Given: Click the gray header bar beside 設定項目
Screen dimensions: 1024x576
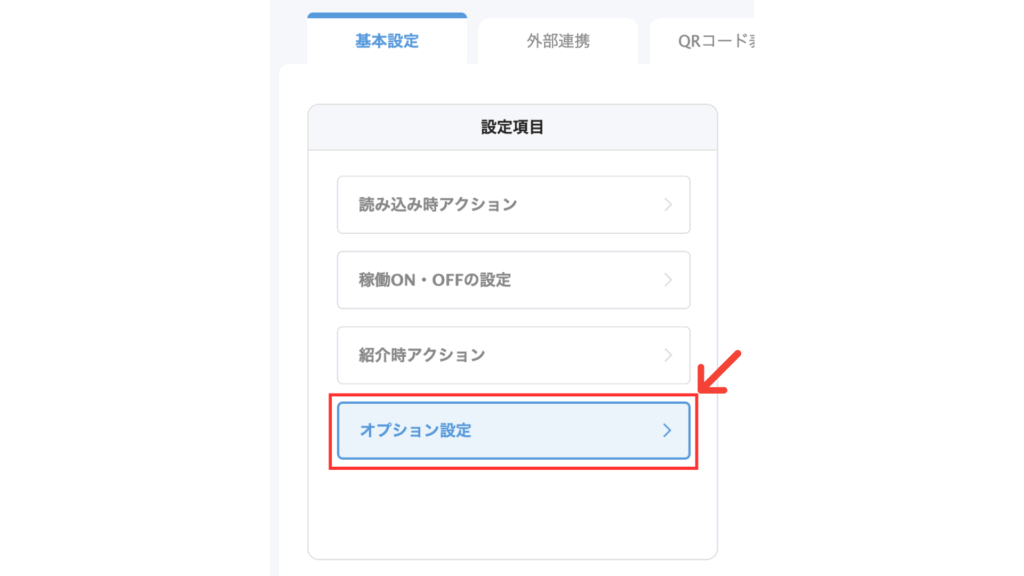Looking at the screenshot, I should coord(380,127).
